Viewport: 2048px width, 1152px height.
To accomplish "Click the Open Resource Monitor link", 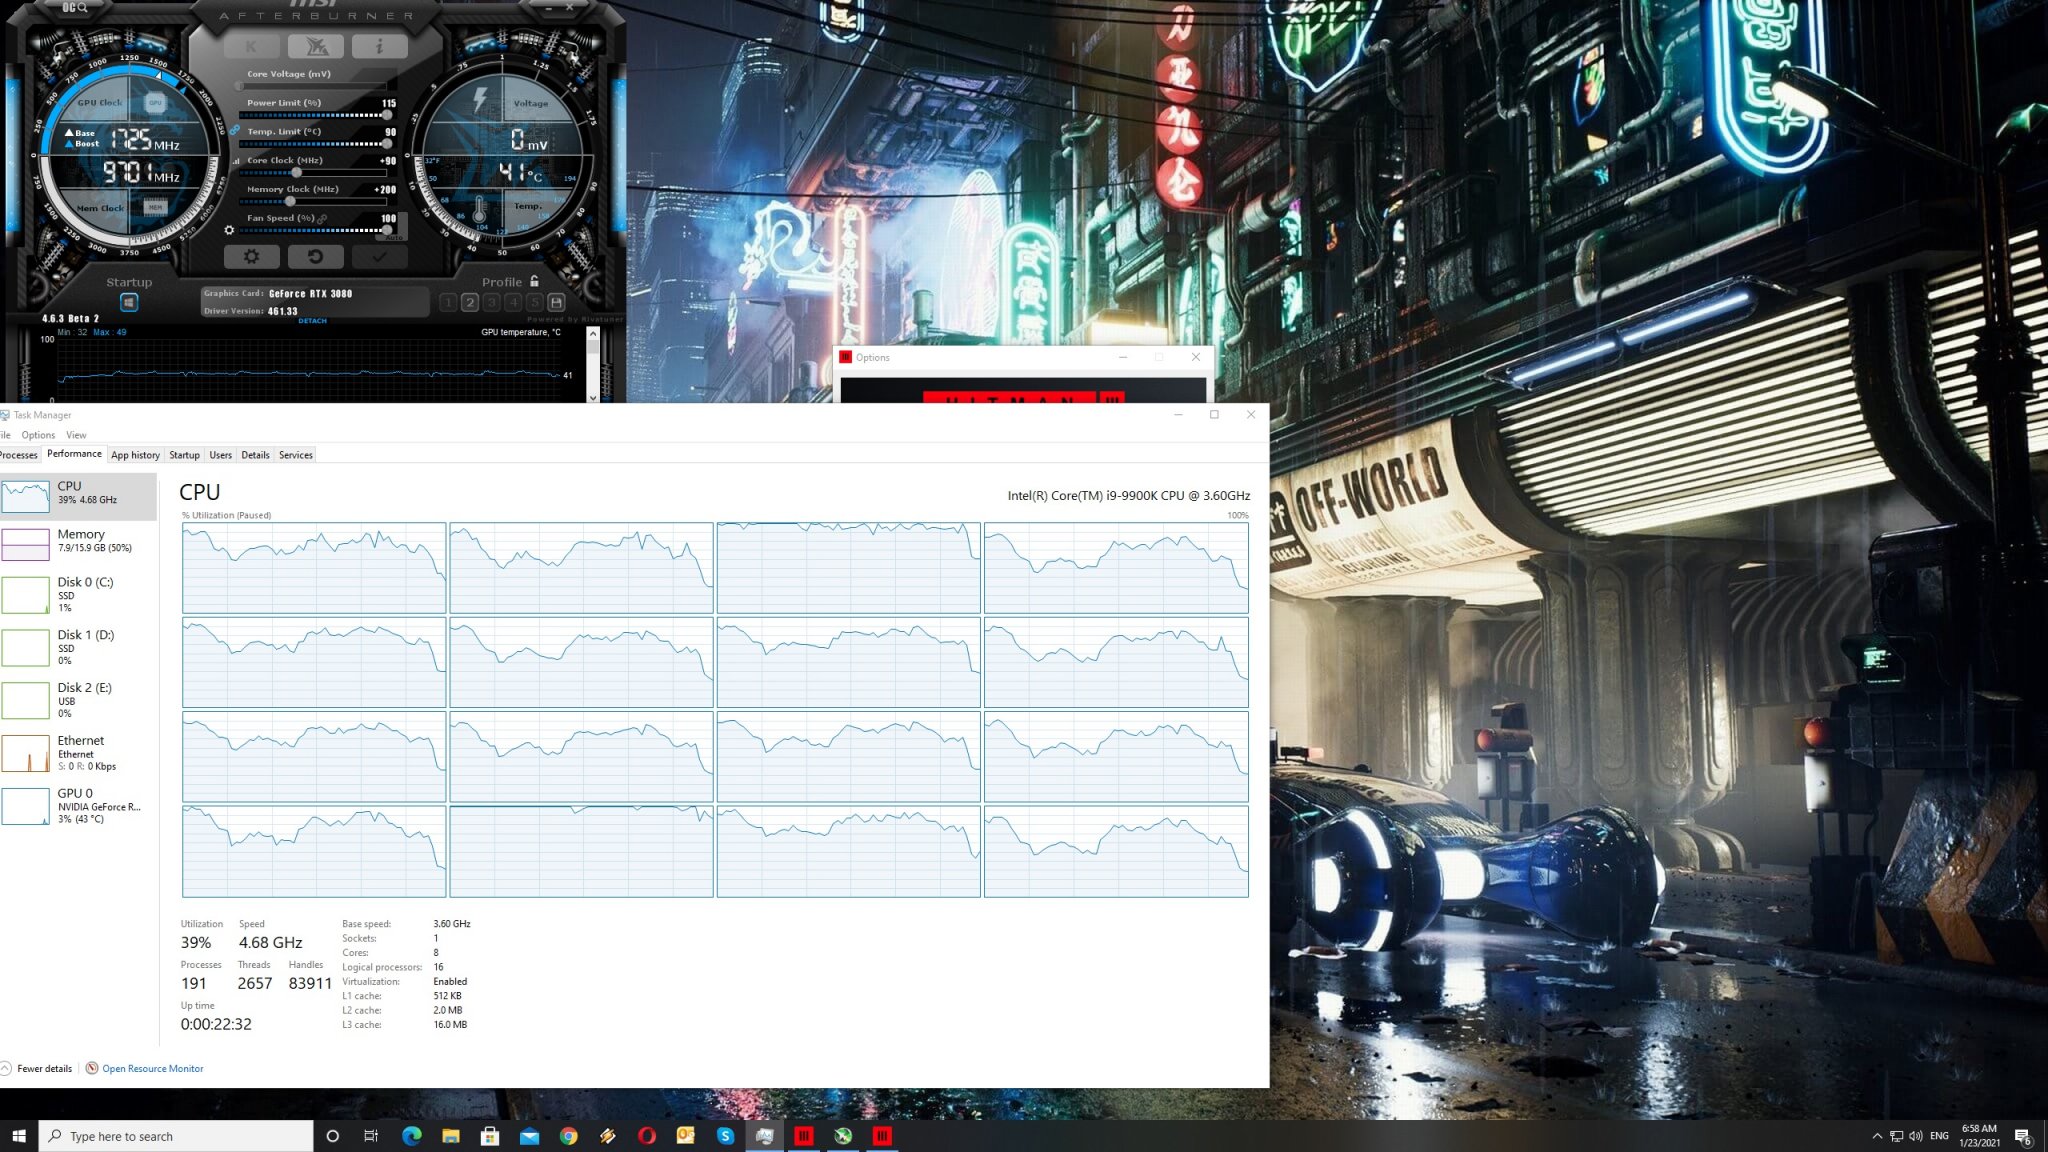I will tap(152, 1068).
